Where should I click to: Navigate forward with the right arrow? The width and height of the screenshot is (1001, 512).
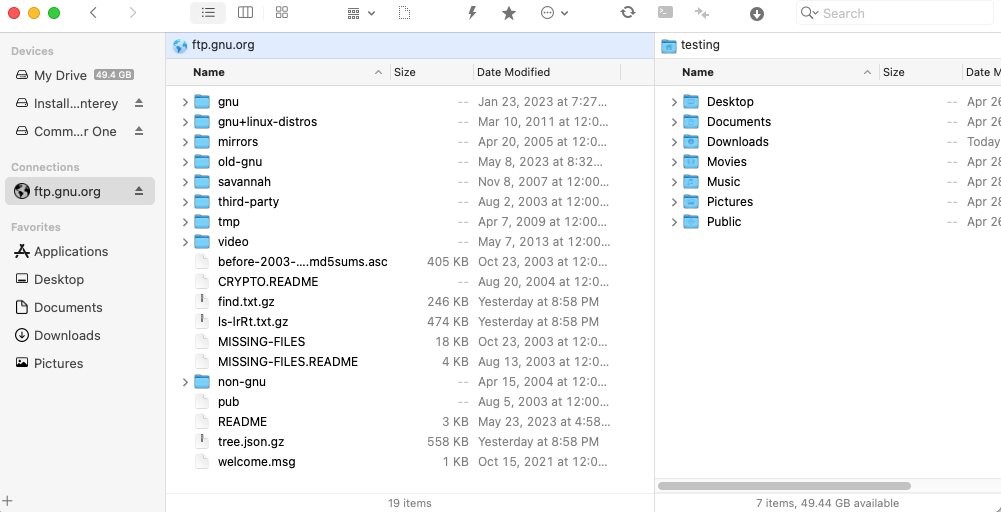(132, 13)
